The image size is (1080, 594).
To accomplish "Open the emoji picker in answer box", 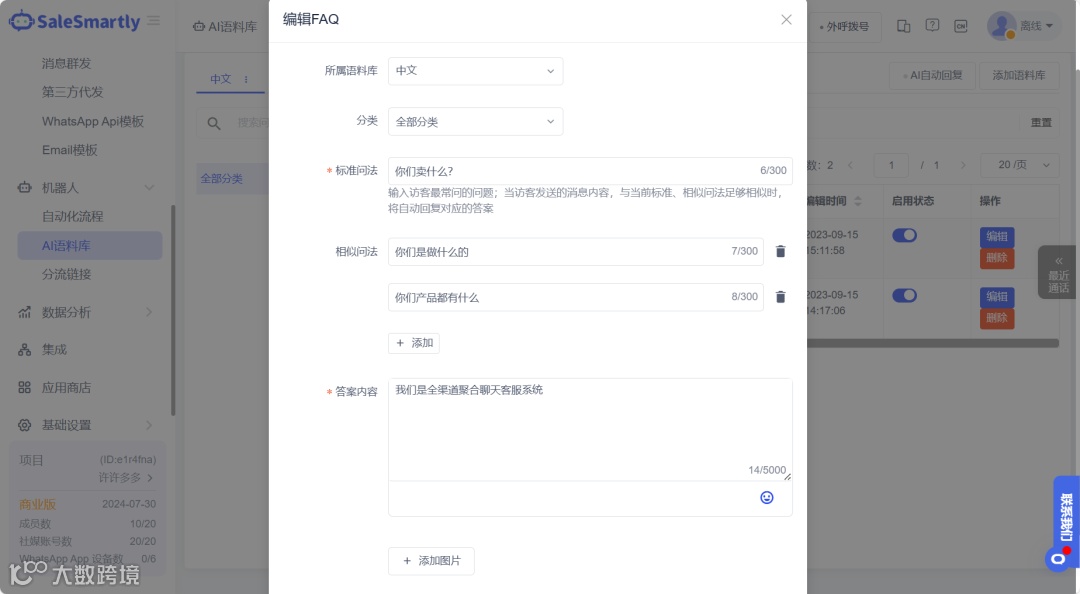I will (x=767, y=498).
